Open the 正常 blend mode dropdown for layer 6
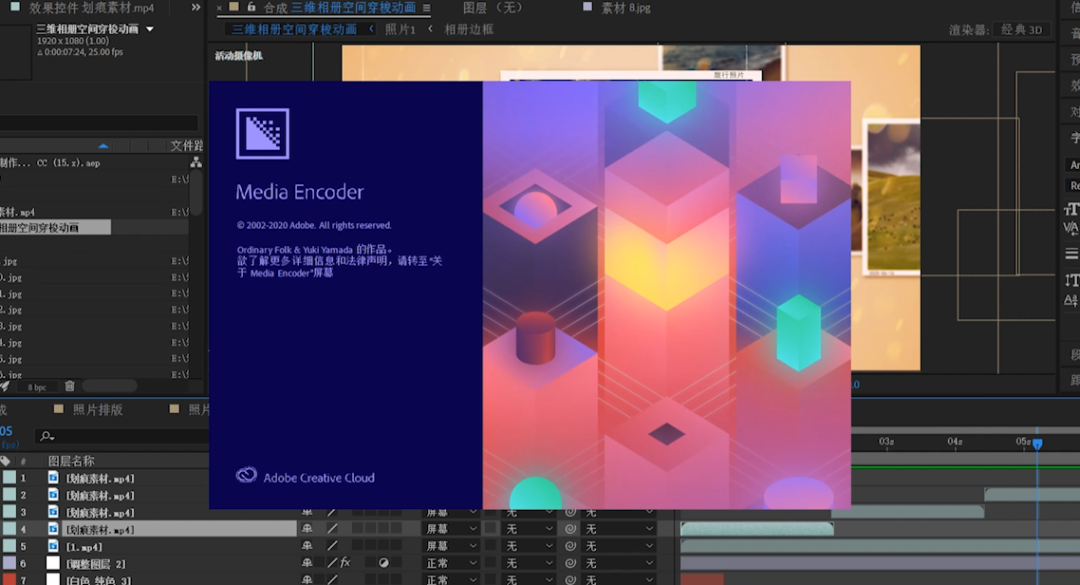 450,563
